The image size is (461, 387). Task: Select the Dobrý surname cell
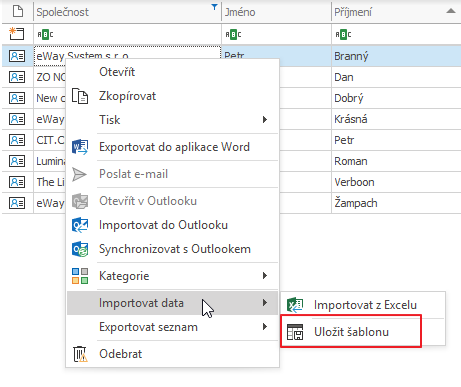pyautogui.click(x=396, y=98)
